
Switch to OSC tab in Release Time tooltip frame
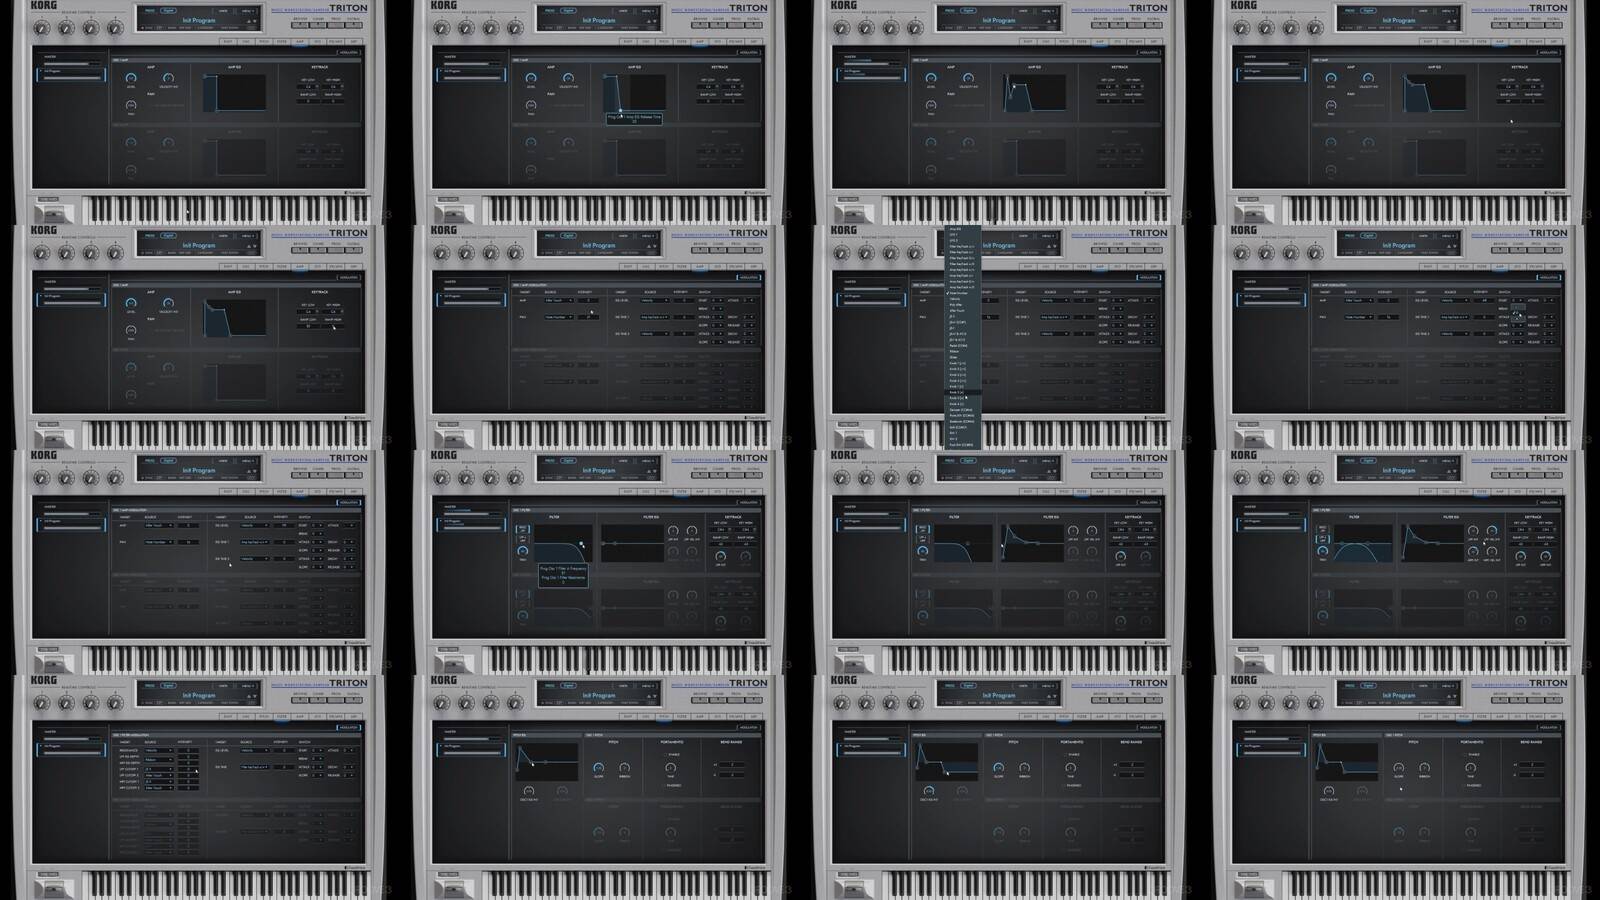646,42
